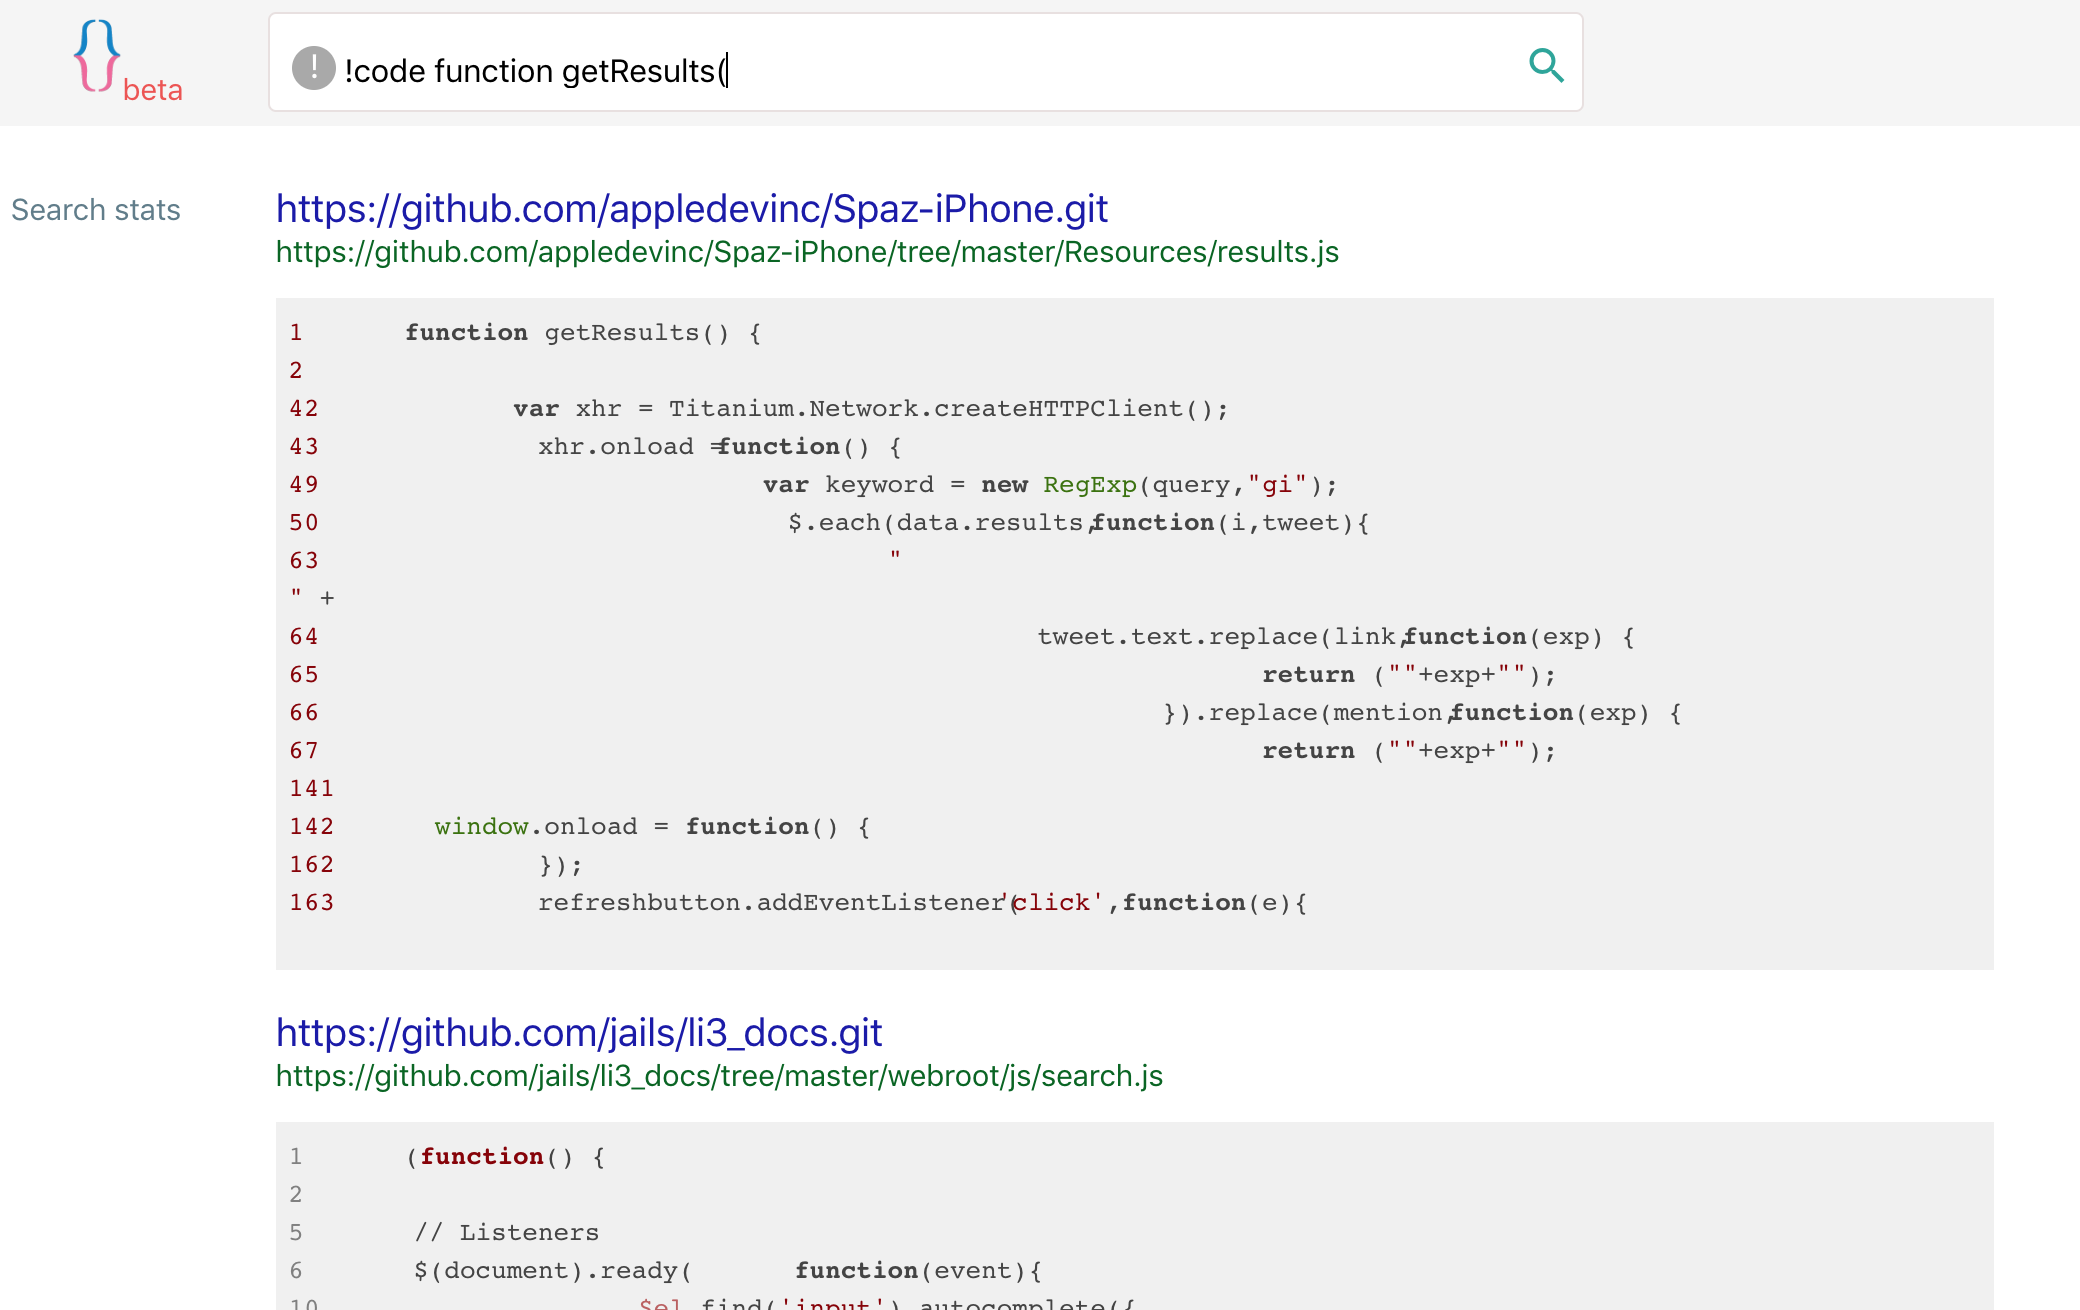Click '}).replace(mention' code text
This screenshot has width=2080, height=1310.
pyautogui.click(x=1303, y=713)
